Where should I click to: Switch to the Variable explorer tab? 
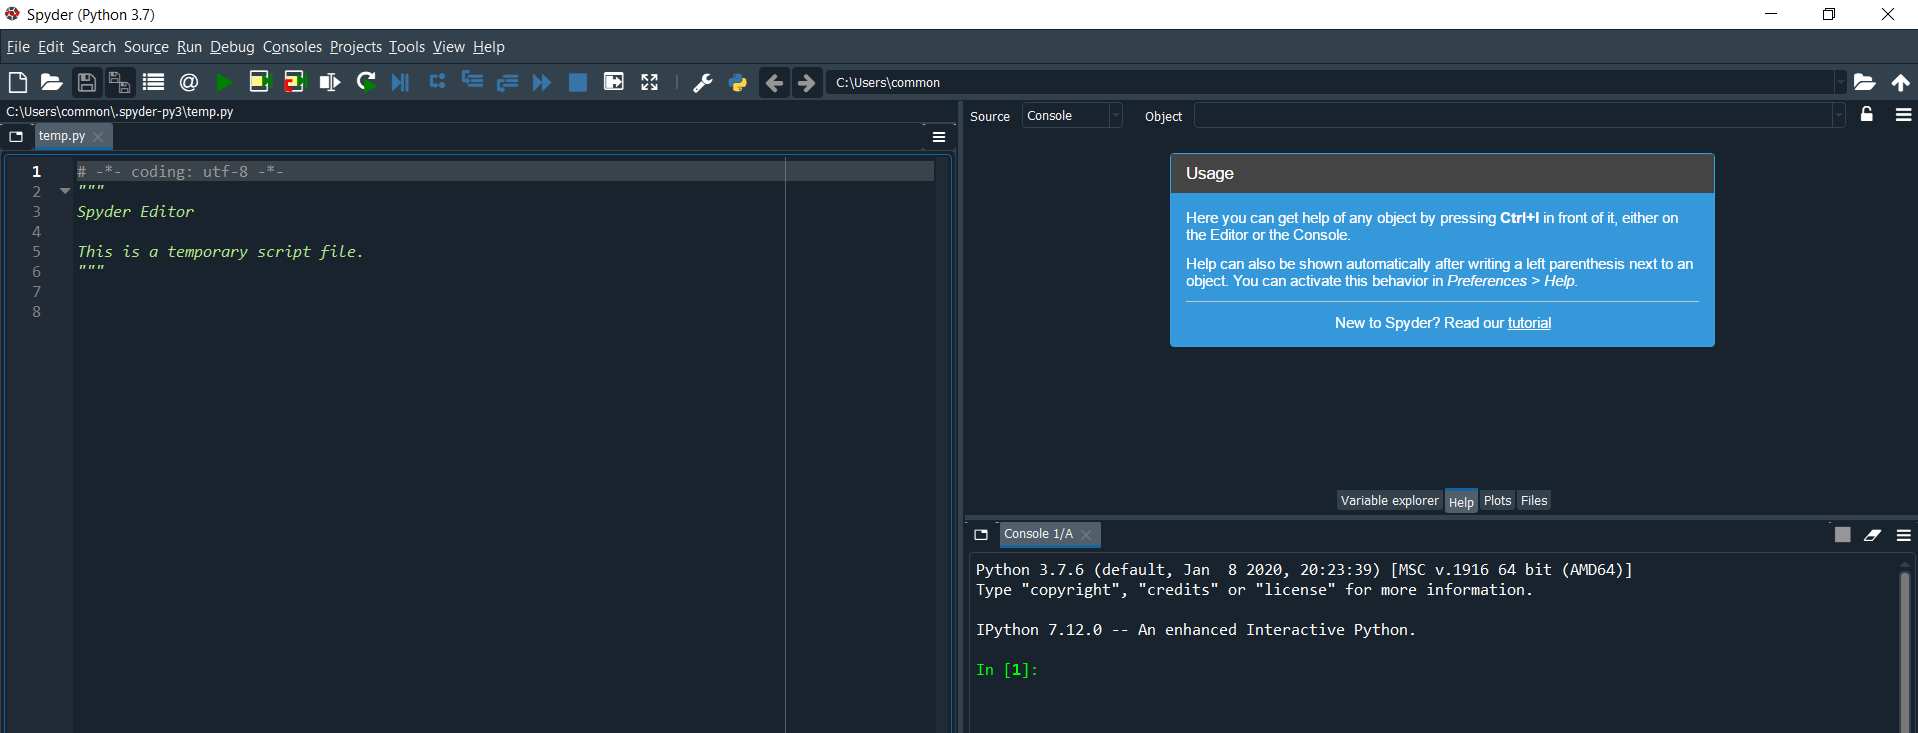tap(1390, 501)
